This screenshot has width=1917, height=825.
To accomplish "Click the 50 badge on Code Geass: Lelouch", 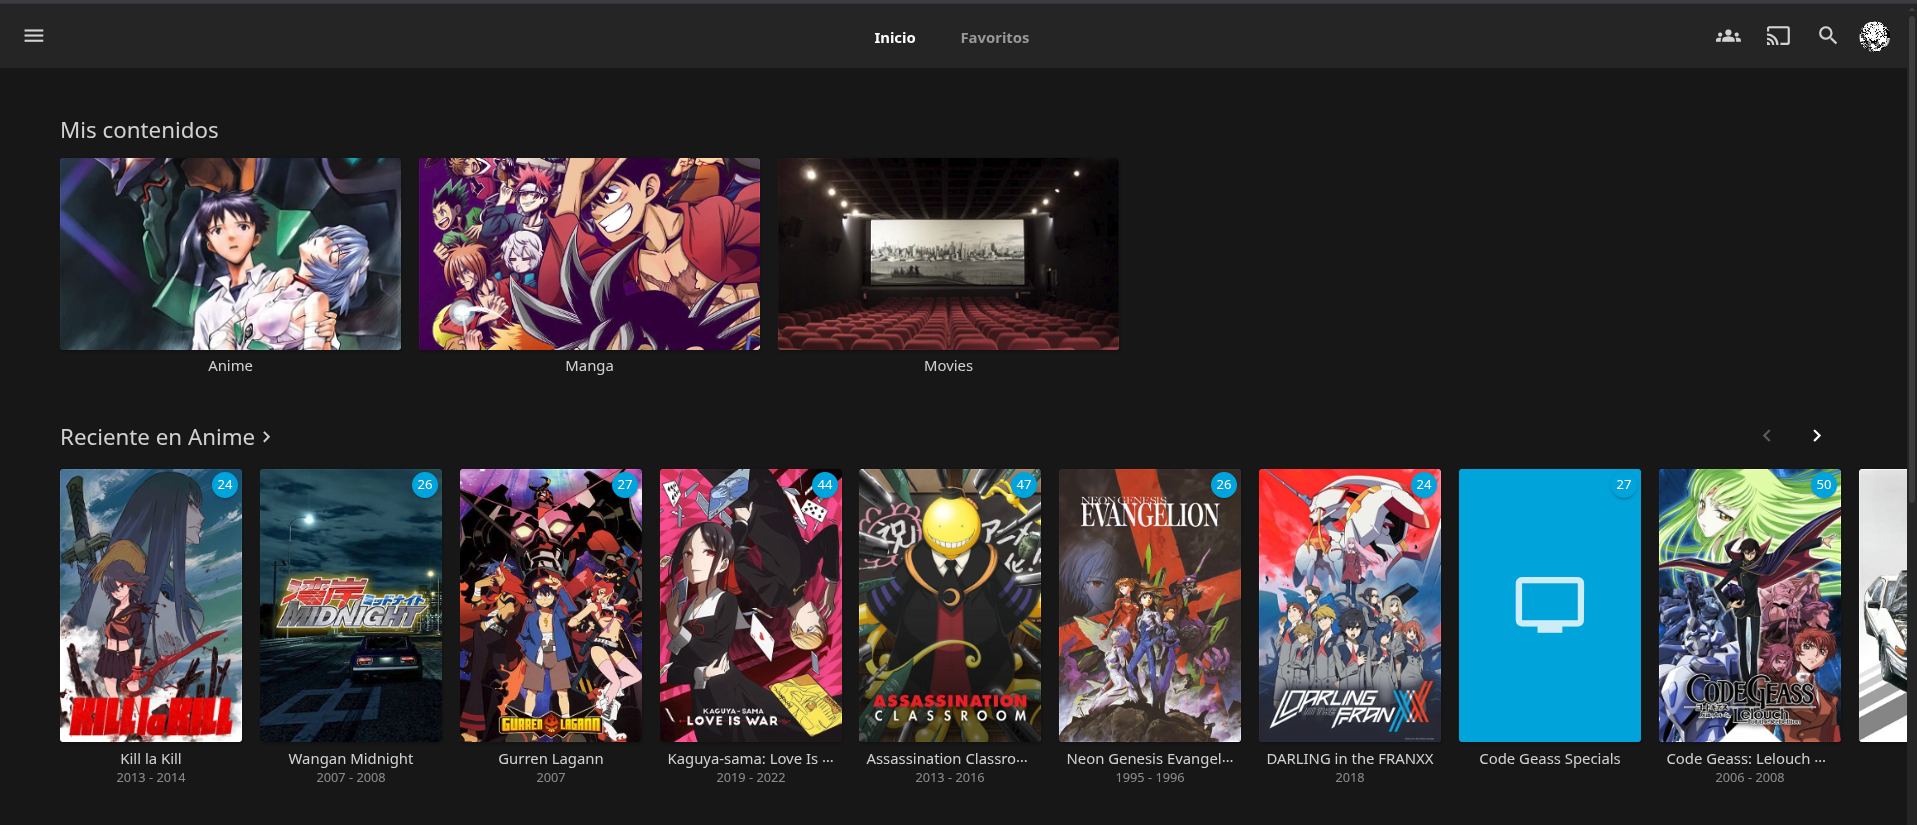I will point(1824,485).
